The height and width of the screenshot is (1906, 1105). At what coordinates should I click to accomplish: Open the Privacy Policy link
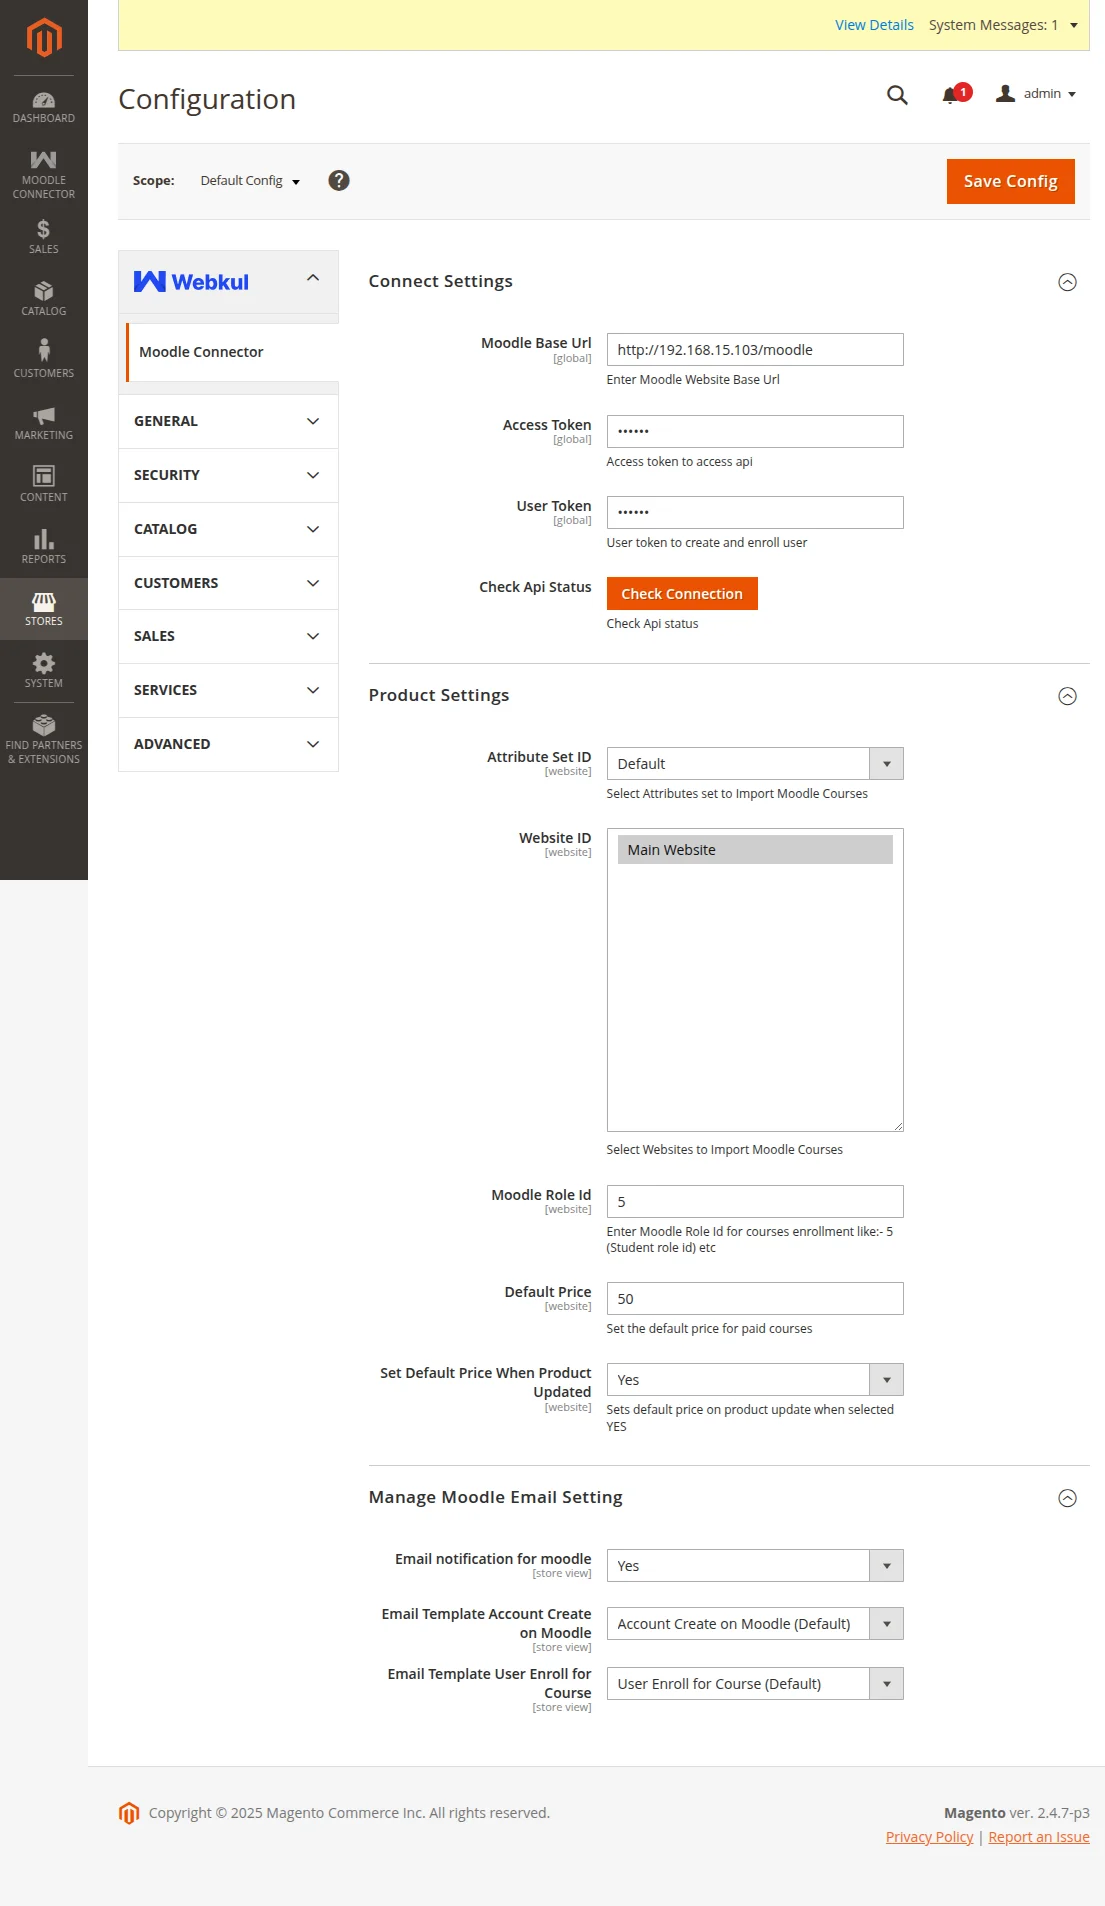tap(929, 1837)
